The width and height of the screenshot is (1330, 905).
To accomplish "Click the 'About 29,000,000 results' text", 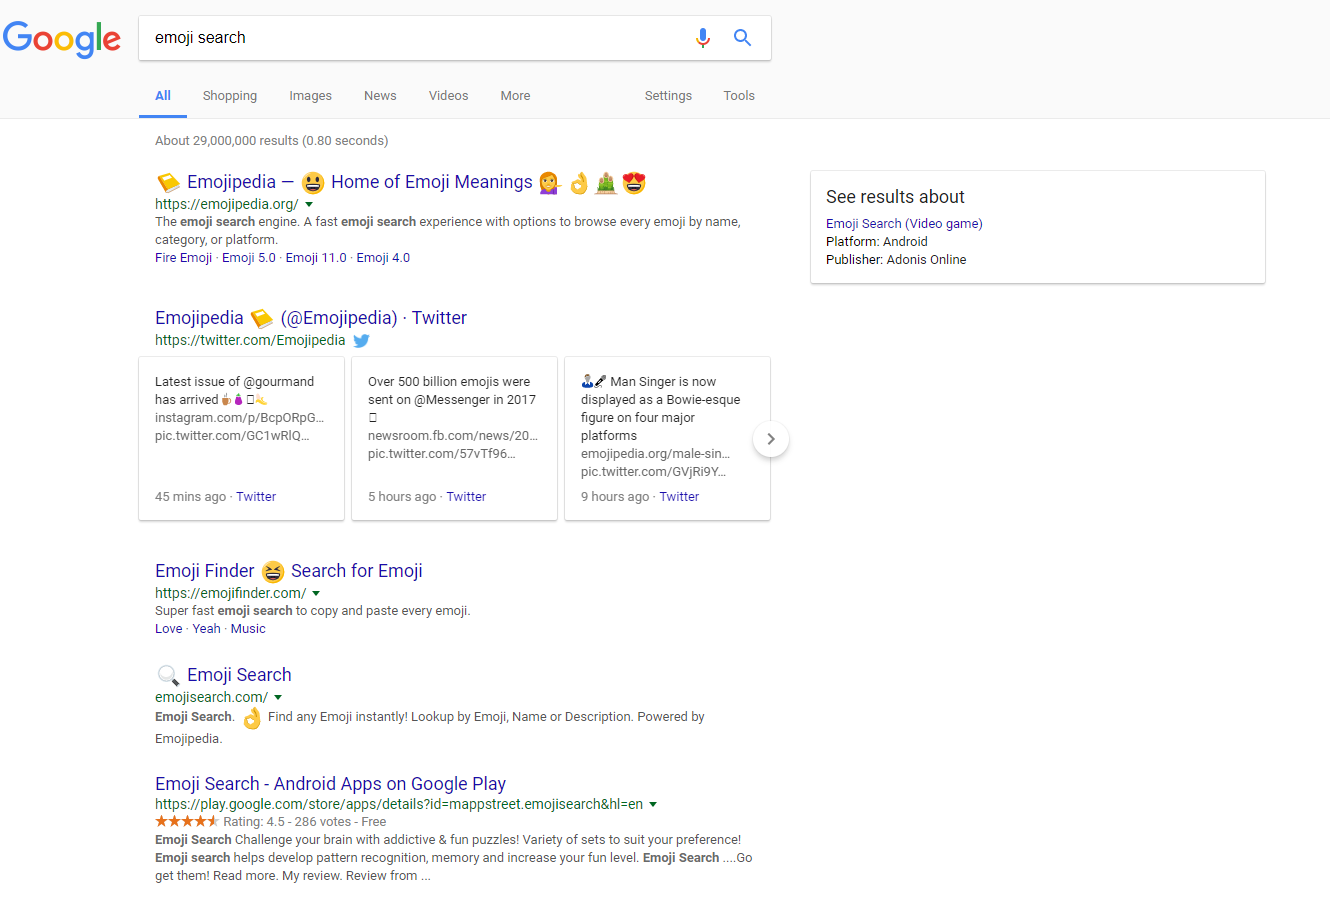I will click(271, 141).
